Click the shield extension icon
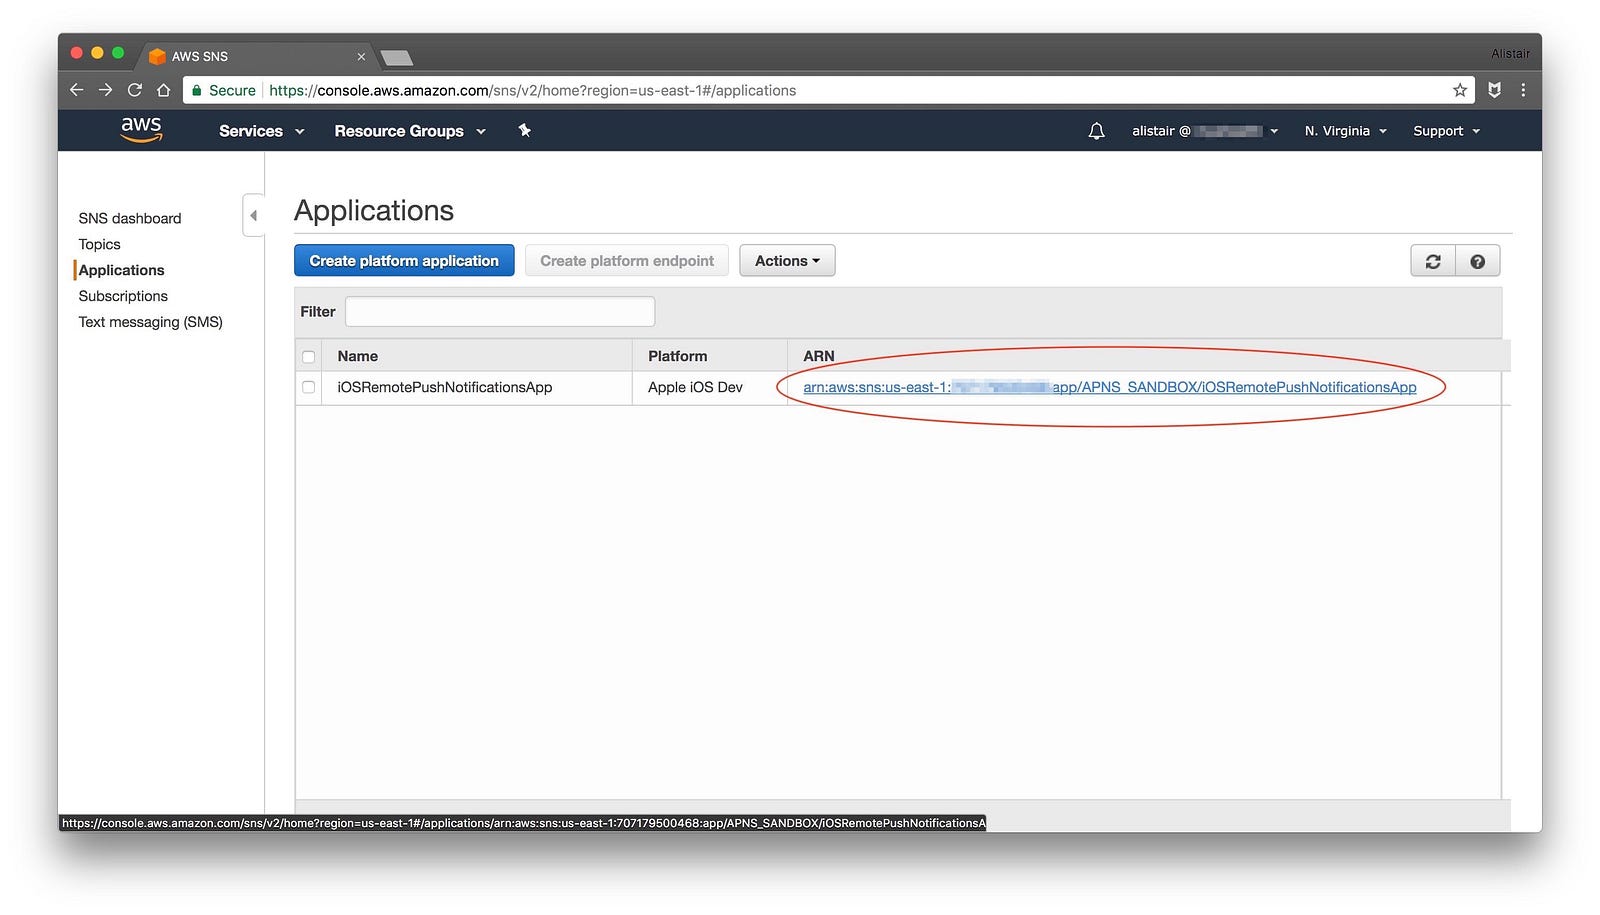 pyautogui.click(x=1494, y=90)
